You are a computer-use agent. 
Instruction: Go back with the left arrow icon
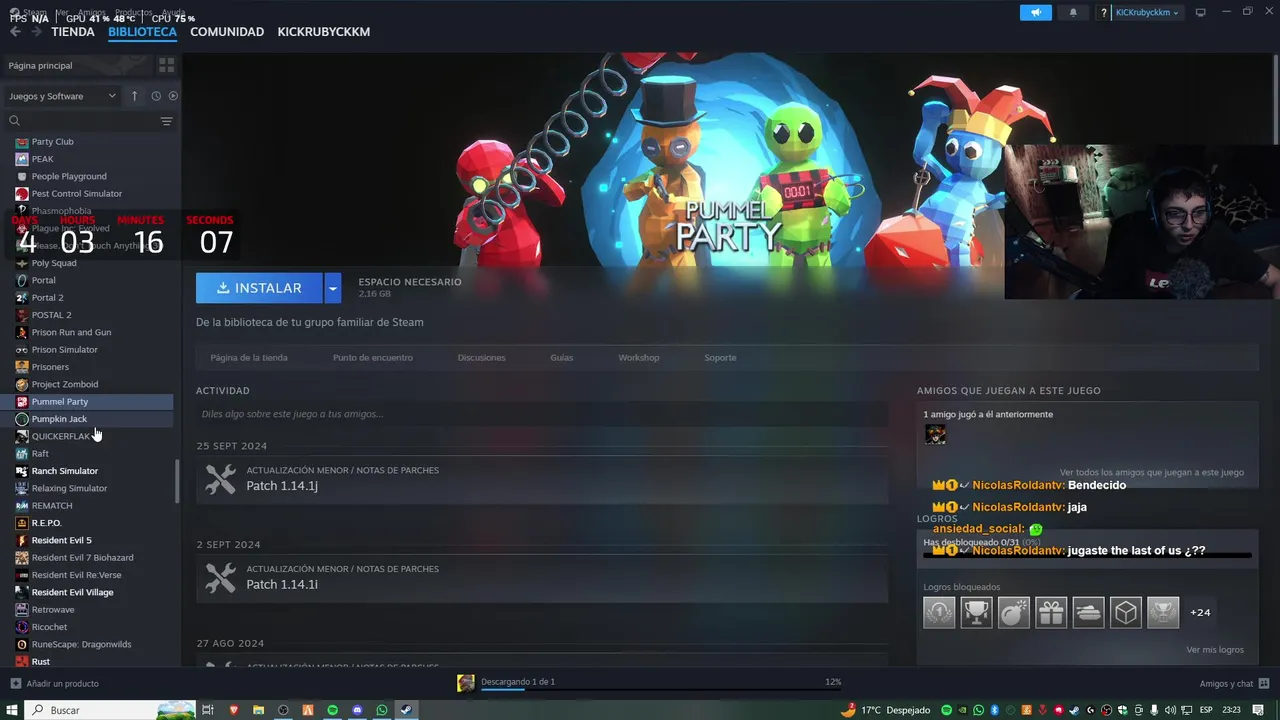tap(15, 32)
